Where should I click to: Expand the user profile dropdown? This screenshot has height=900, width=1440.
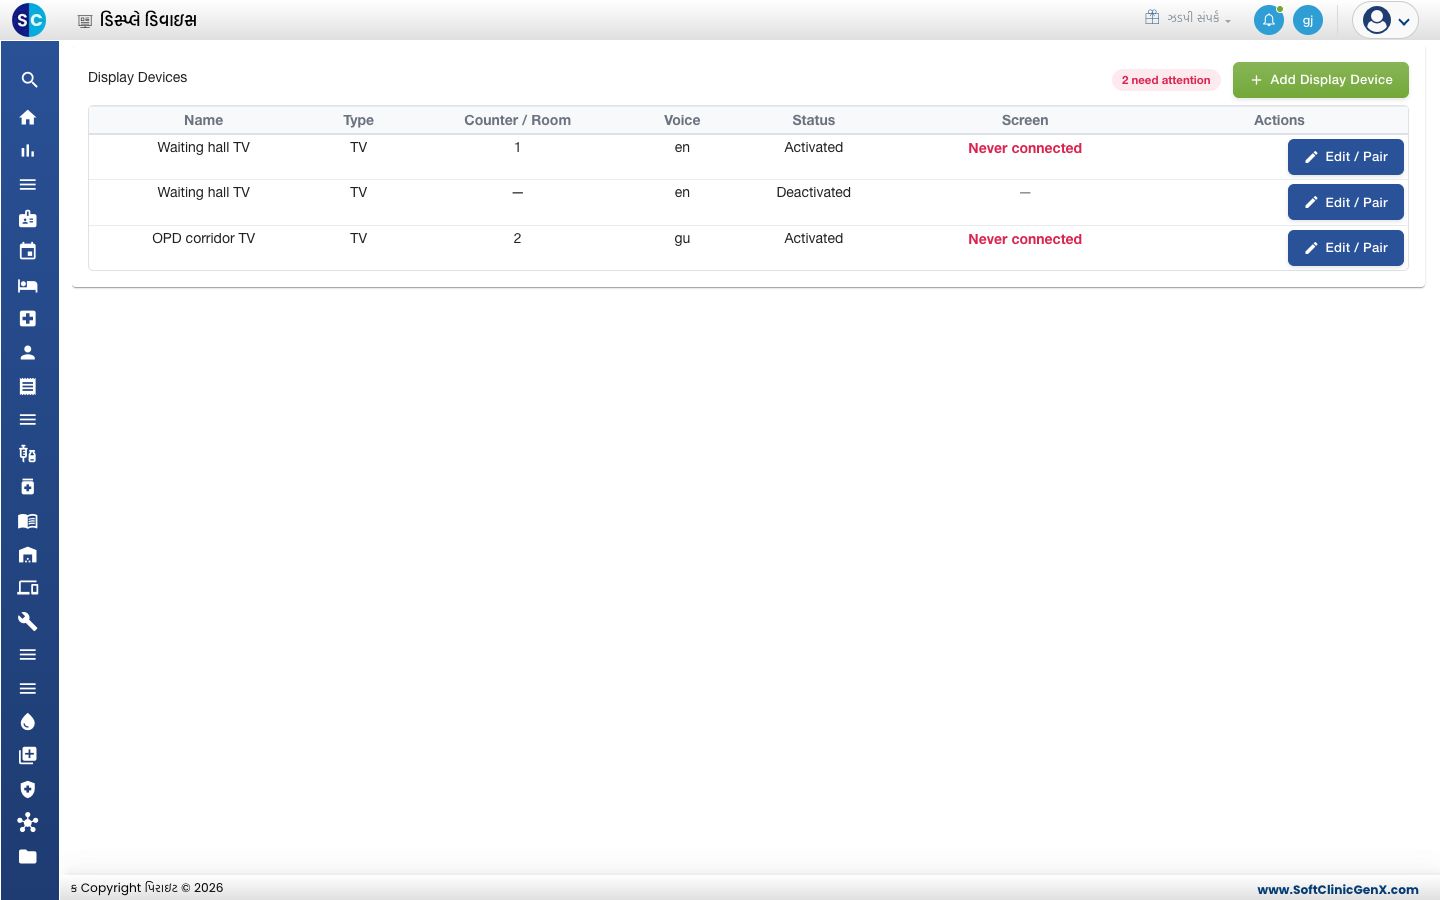(1385, 20)
